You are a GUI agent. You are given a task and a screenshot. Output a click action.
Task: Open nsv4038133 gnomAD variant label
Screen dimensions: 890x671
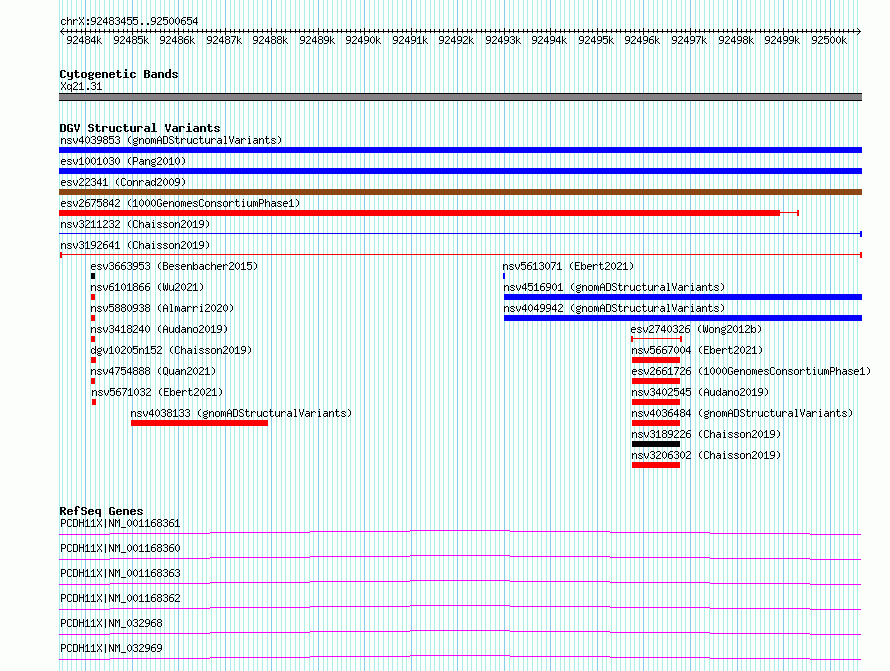[x=241, y=413]
